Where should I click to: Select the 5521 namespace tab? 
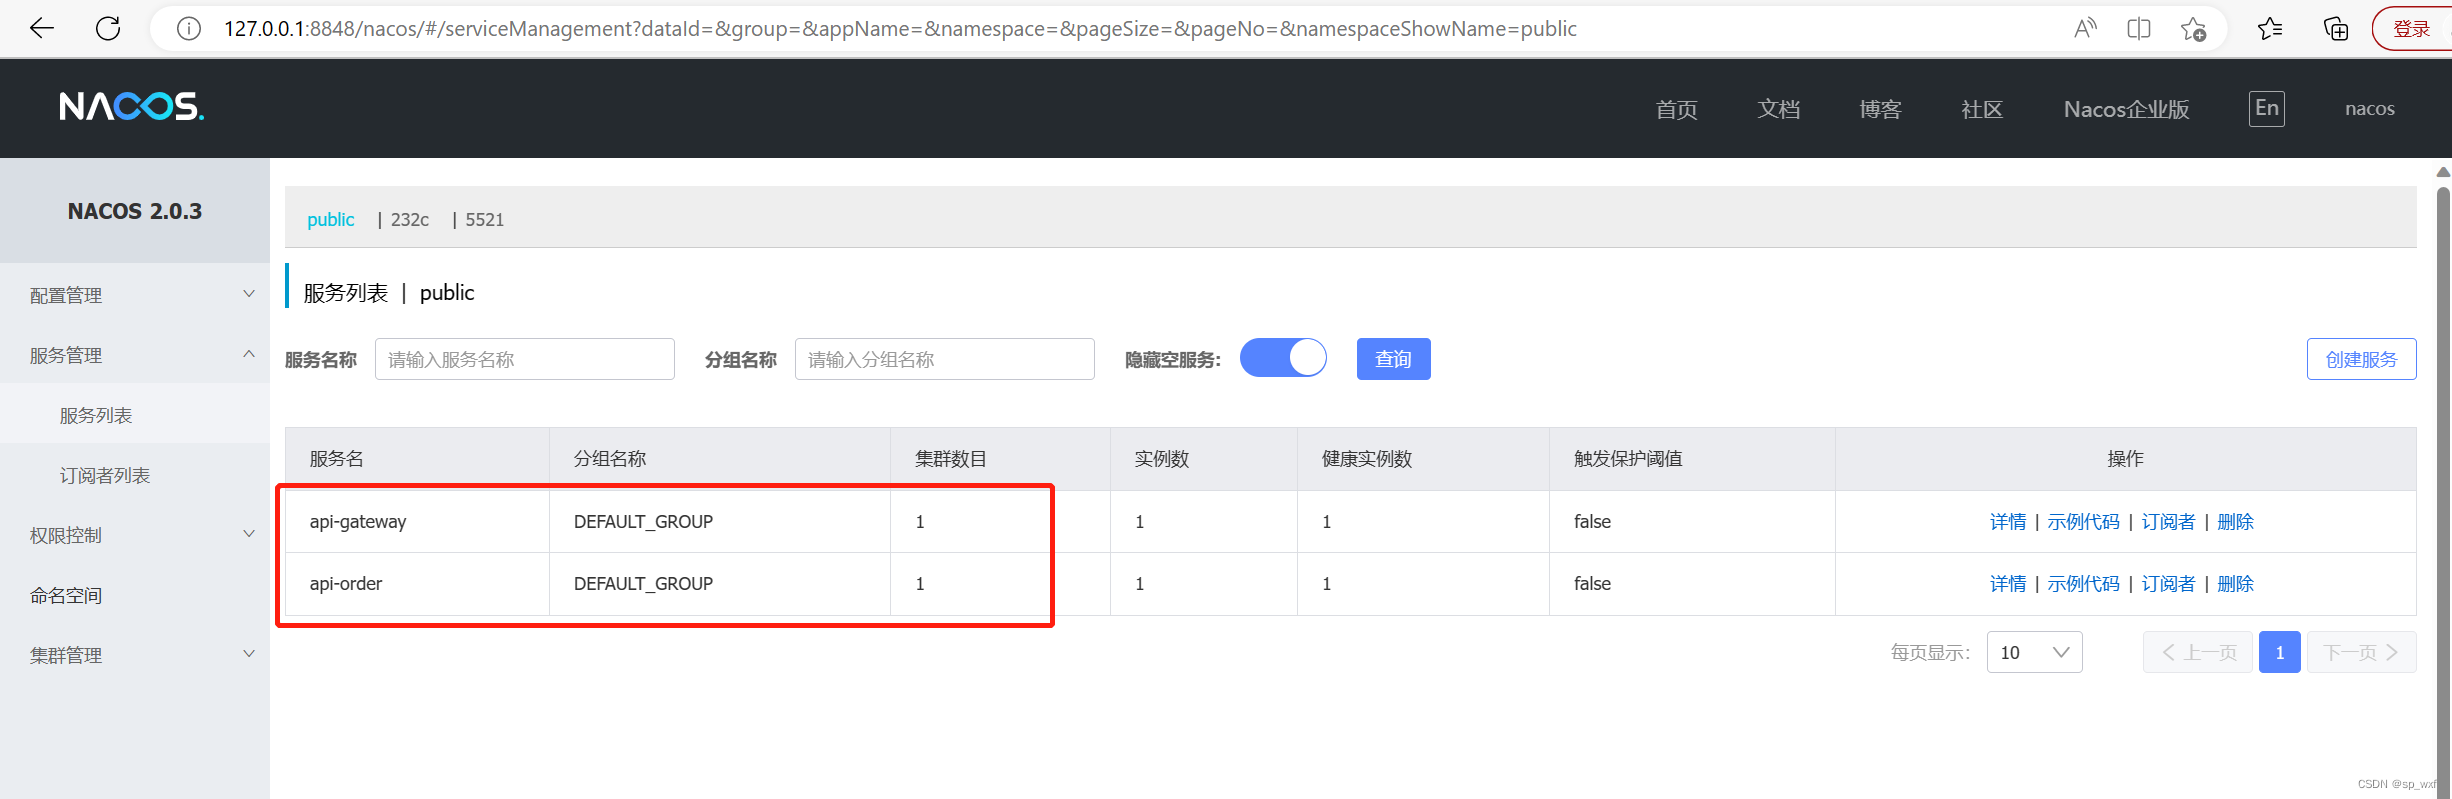[x=484, y=219]
